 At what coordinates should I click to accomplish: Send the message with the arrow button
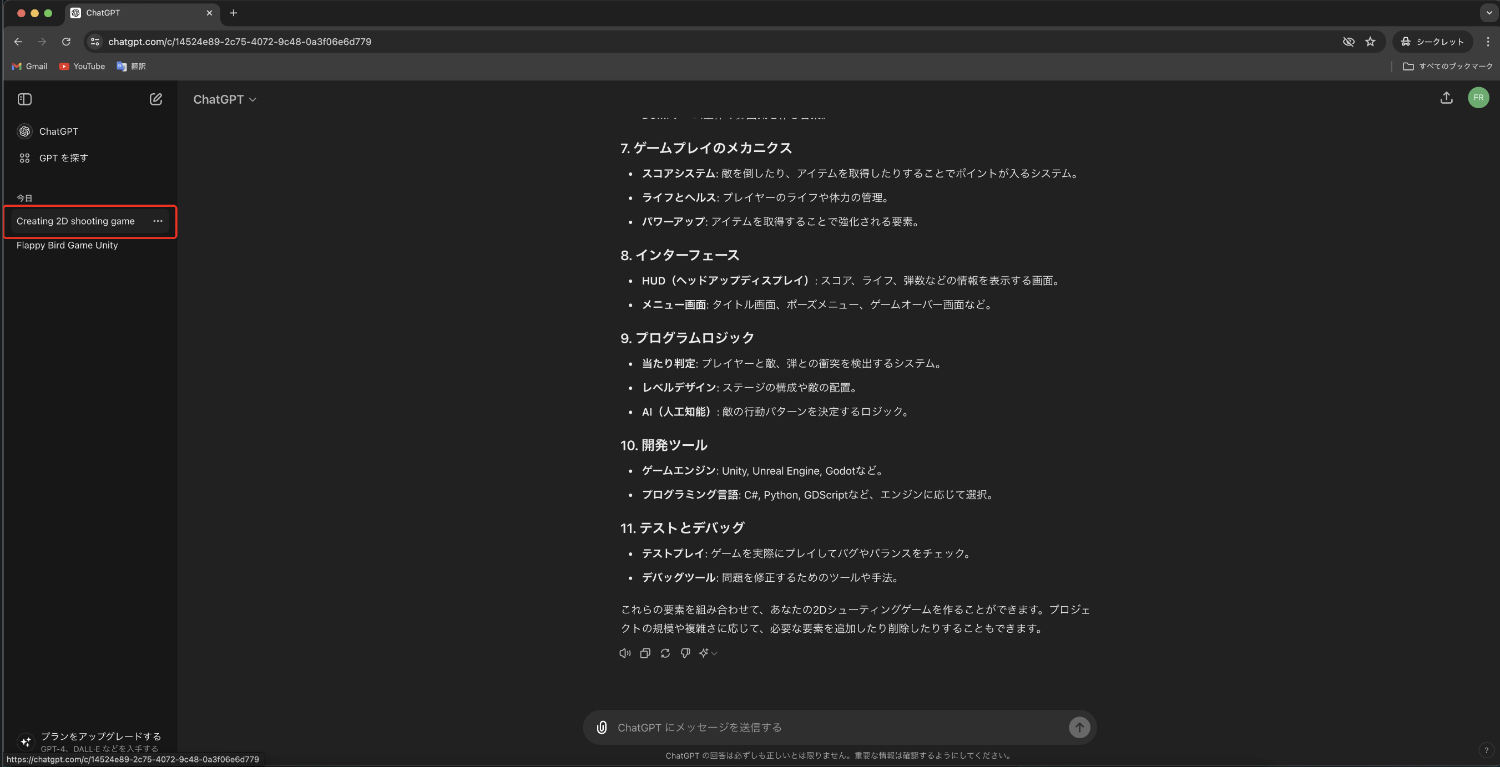1079,727
